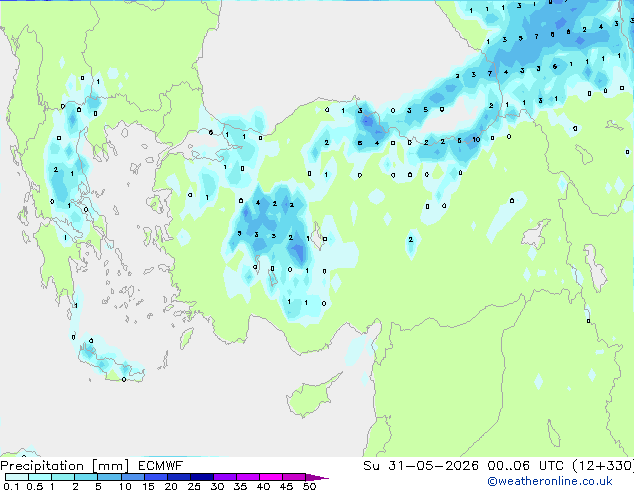Click the legend value '45'
This screenshot has height=490, width=634.
pyautogui.click(x=286, y=486)
